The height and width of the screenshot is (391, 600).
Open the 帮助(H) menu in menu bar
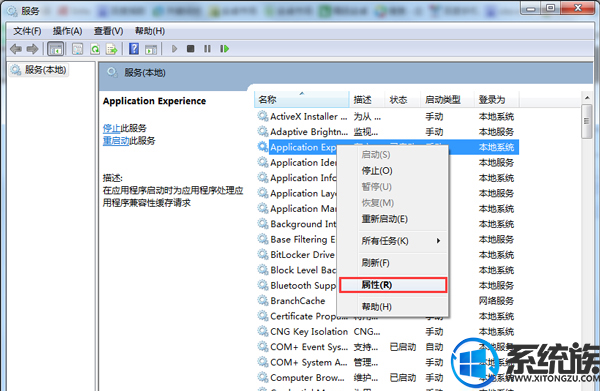point(150,31)
